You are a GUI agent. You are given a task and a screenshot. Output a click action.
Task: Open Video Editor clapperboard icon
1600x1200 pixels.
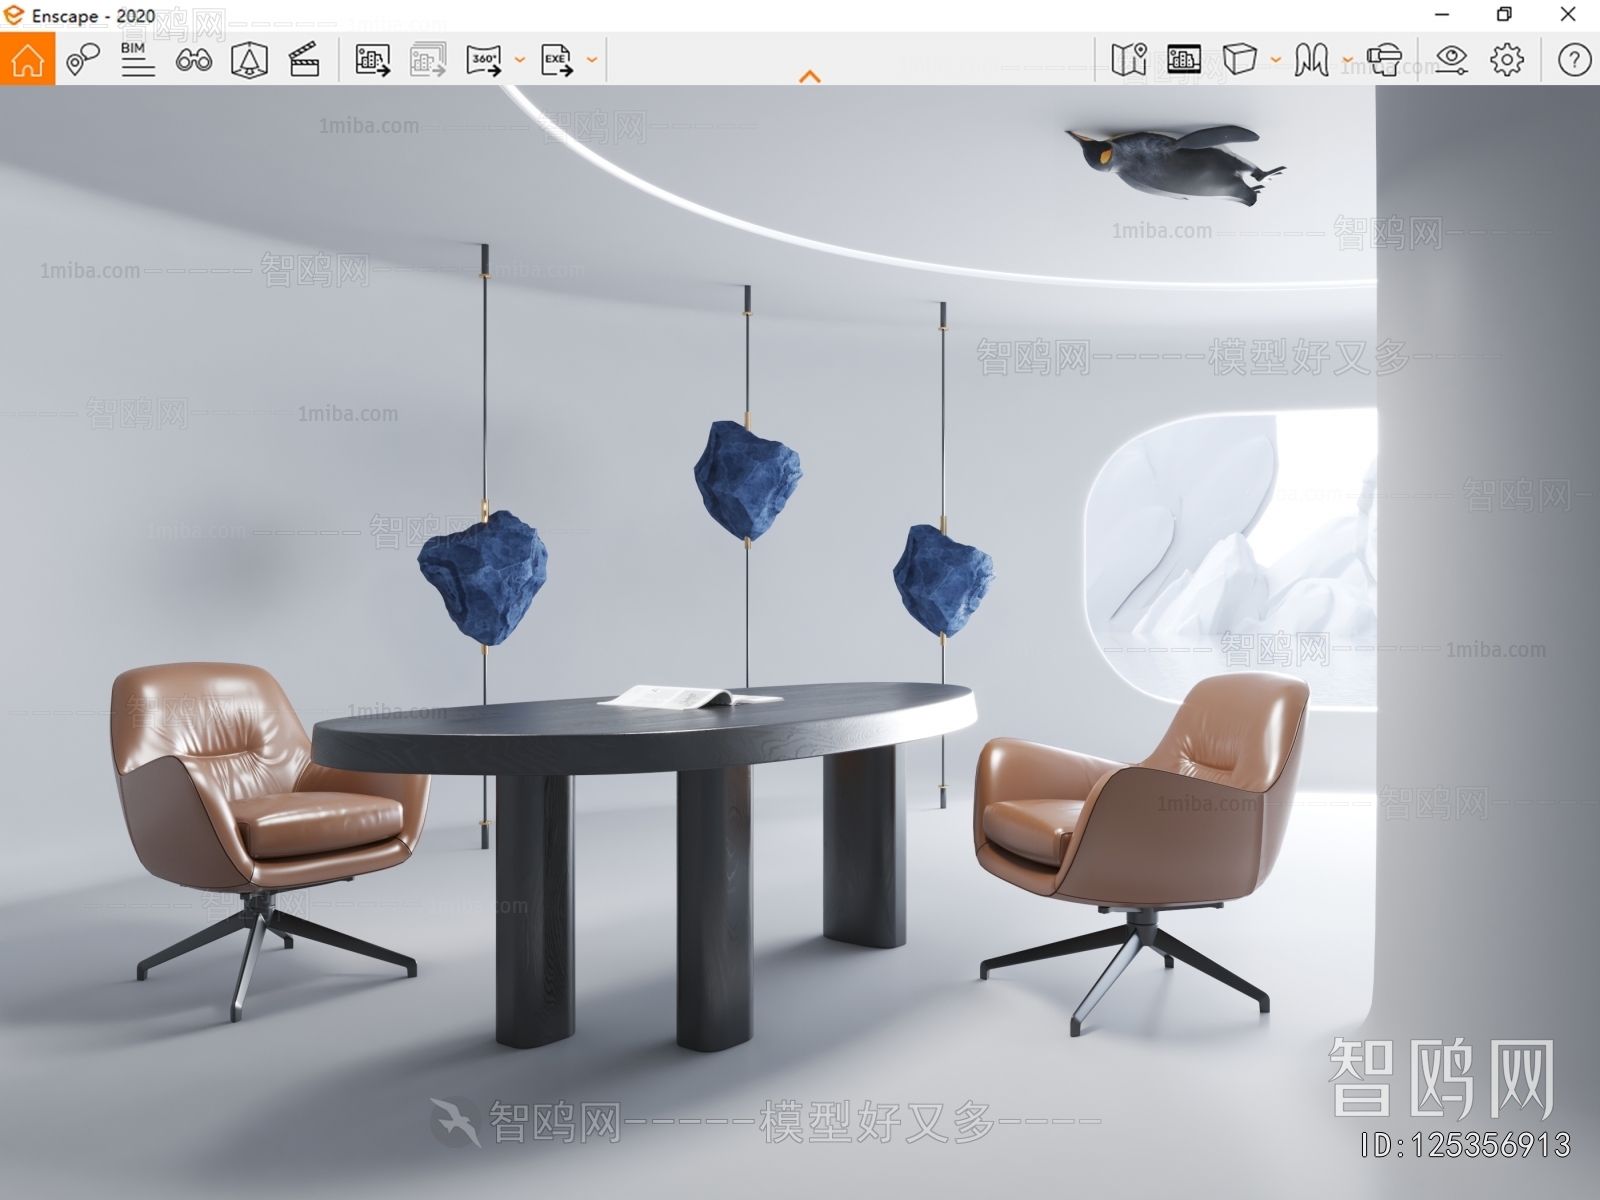(x=304, y=60)
